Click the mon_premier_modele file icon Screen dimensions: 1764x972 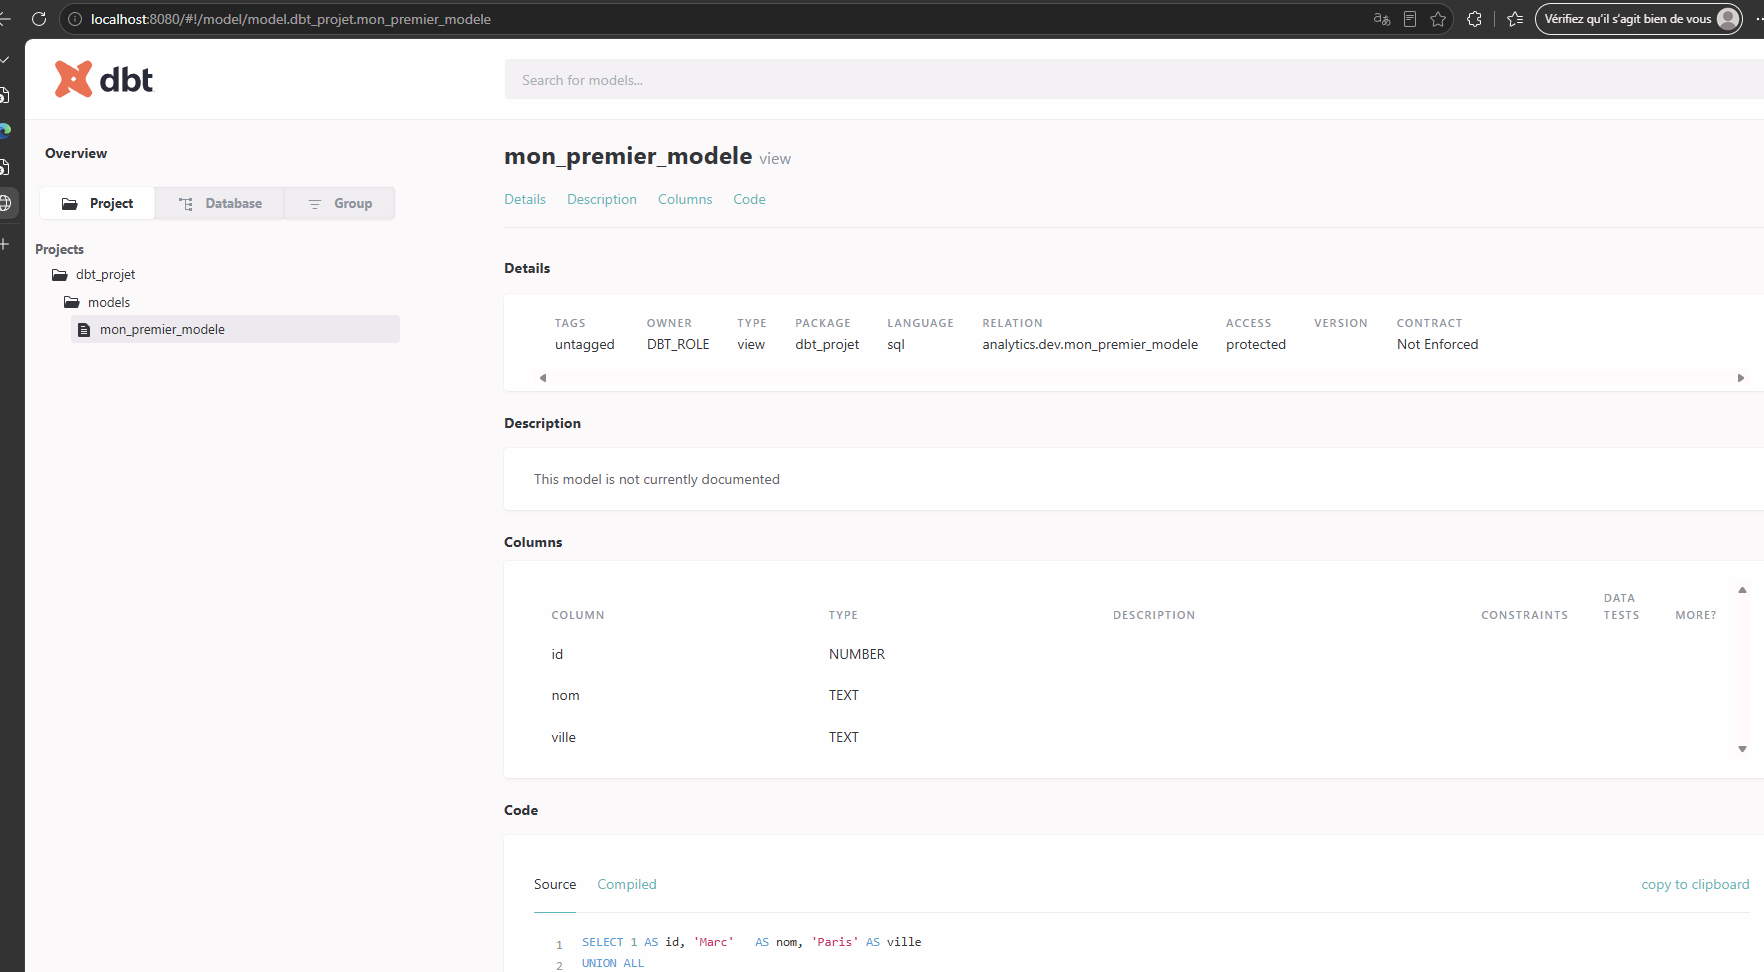(84, 330)
